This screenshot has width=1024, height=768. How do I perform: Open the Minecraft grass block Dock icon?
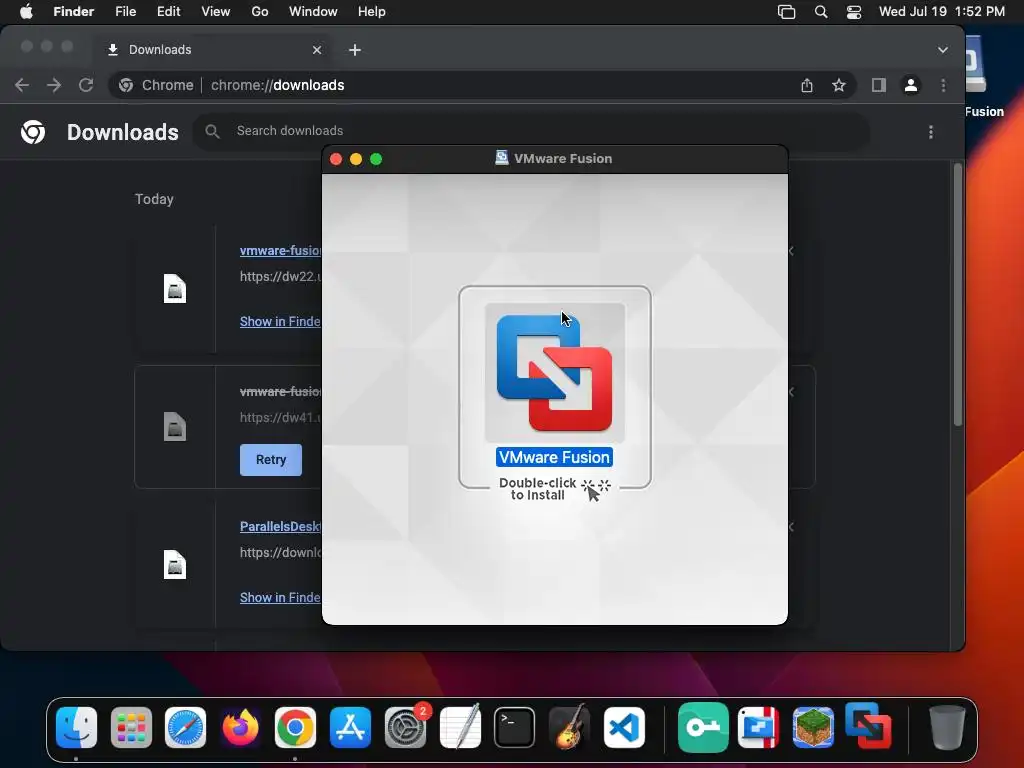point(813,728)
